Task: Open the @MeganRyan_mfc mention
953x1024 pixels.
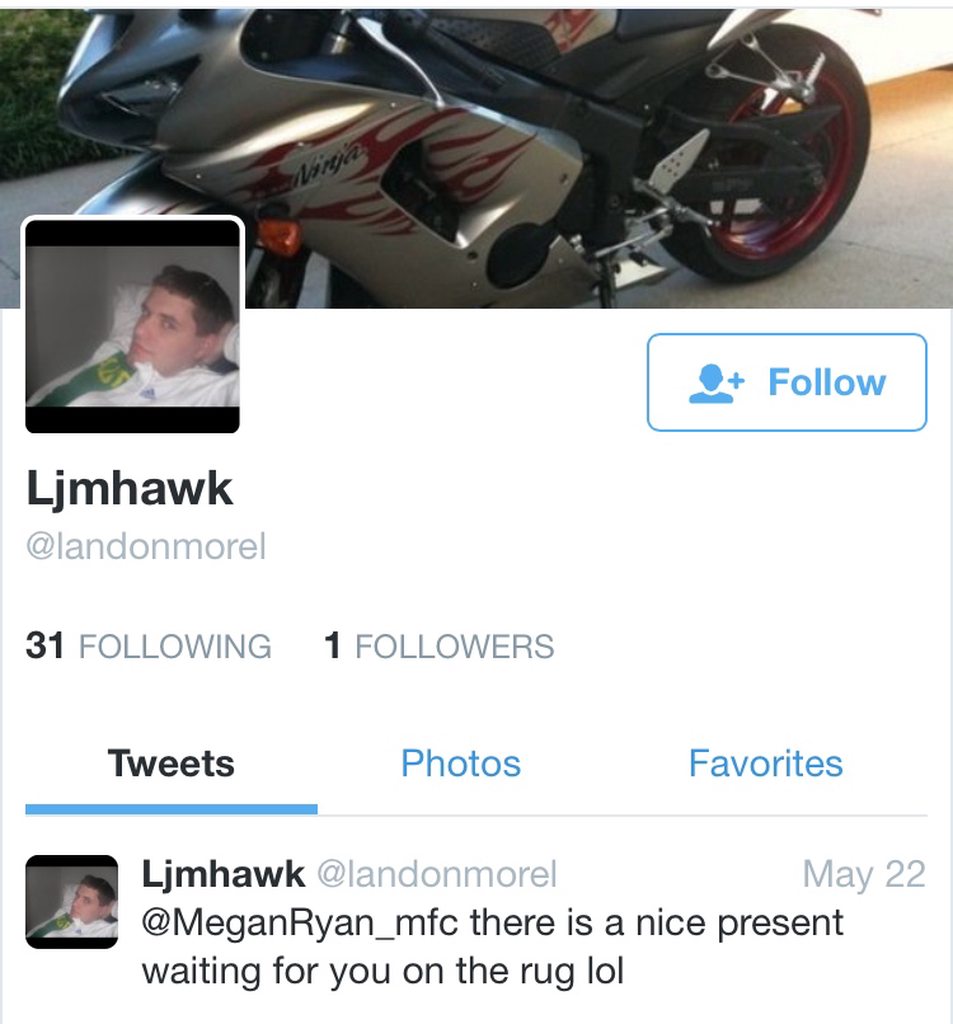Action: [x=300, y=922]
